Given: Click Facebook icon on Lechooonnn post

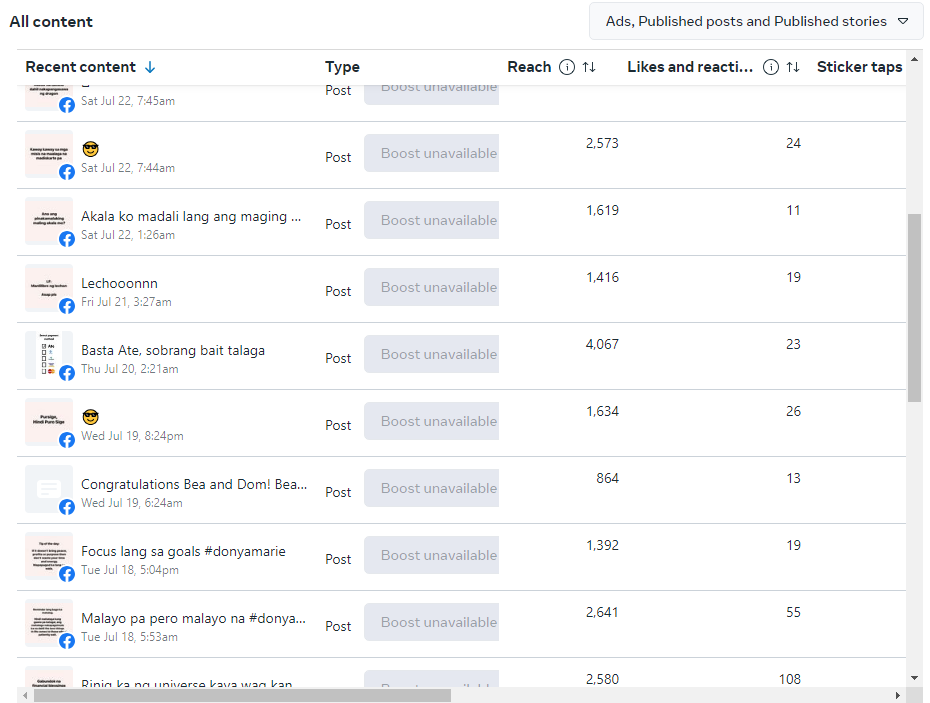Looking at the screenshot, I should click(67, 306).
